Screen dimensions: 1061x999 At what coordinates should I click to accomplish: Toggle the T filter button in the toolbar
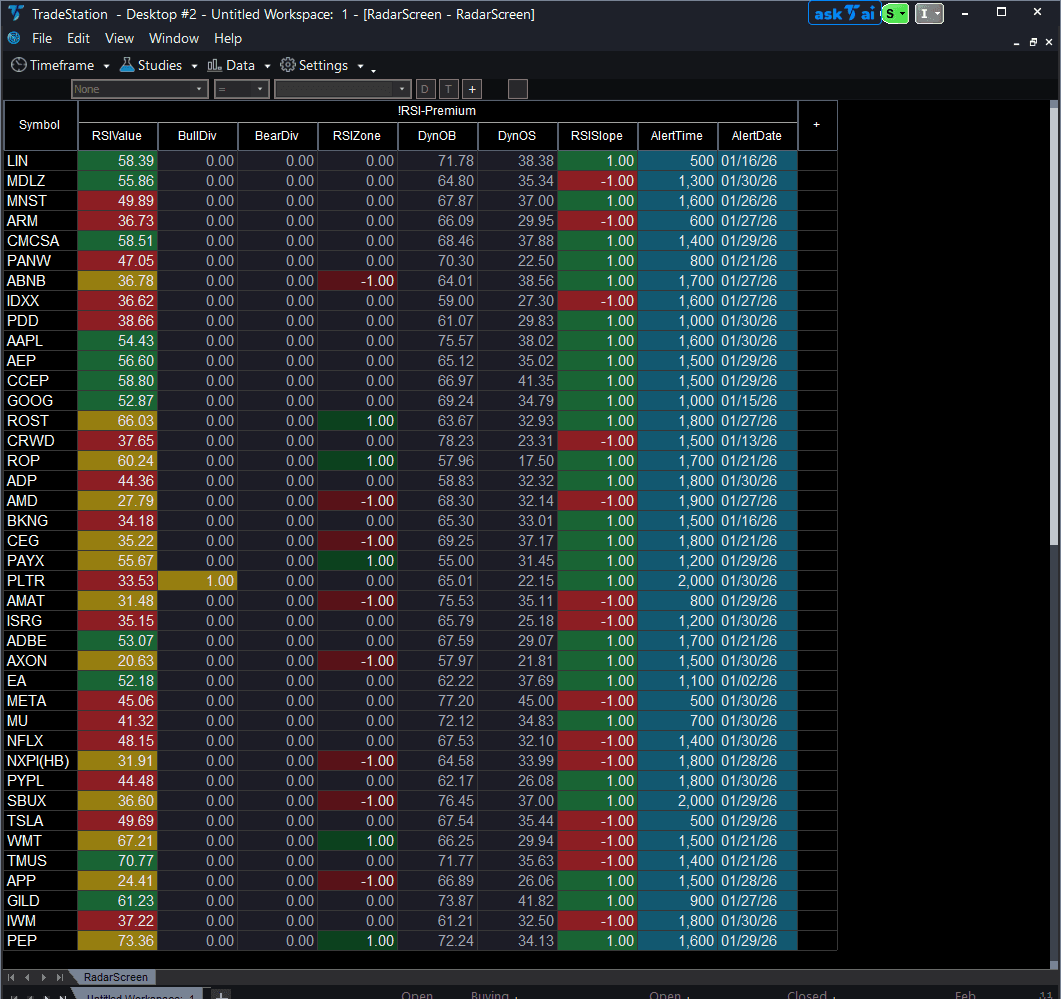[x=448, y=89]
